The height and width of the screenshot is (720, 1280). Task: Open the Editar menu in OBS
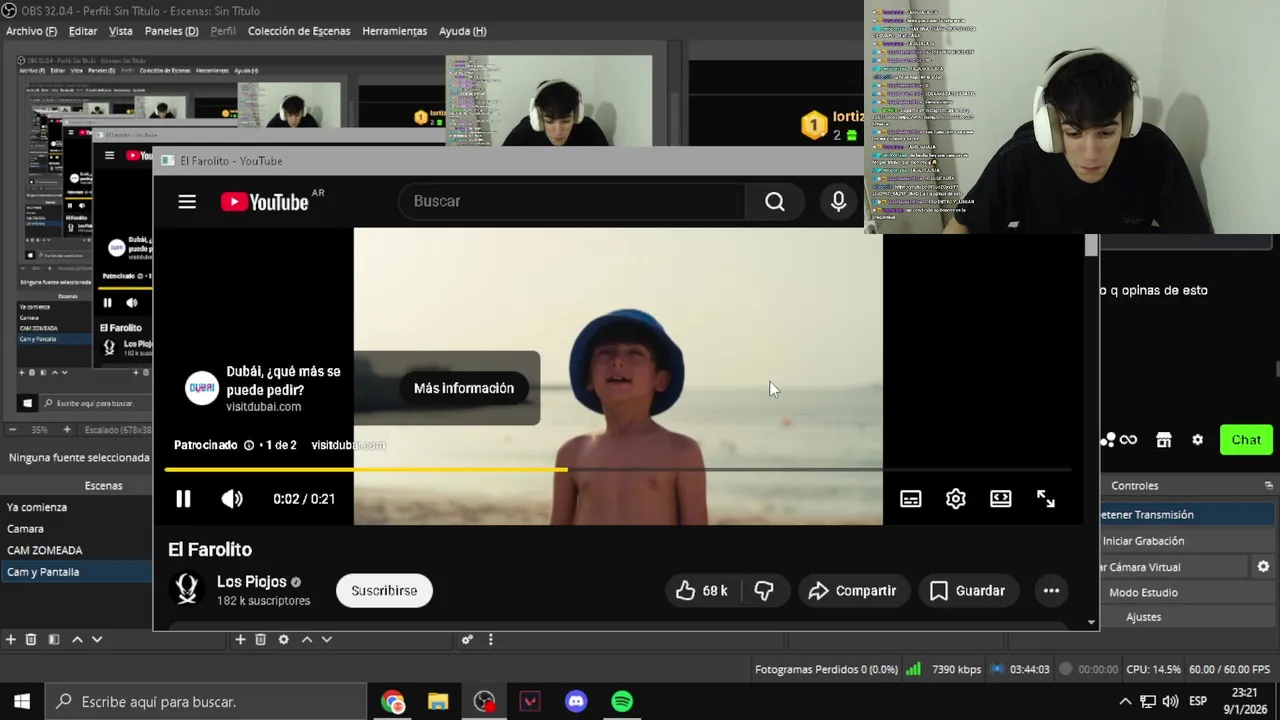click(x=83, y=31)
